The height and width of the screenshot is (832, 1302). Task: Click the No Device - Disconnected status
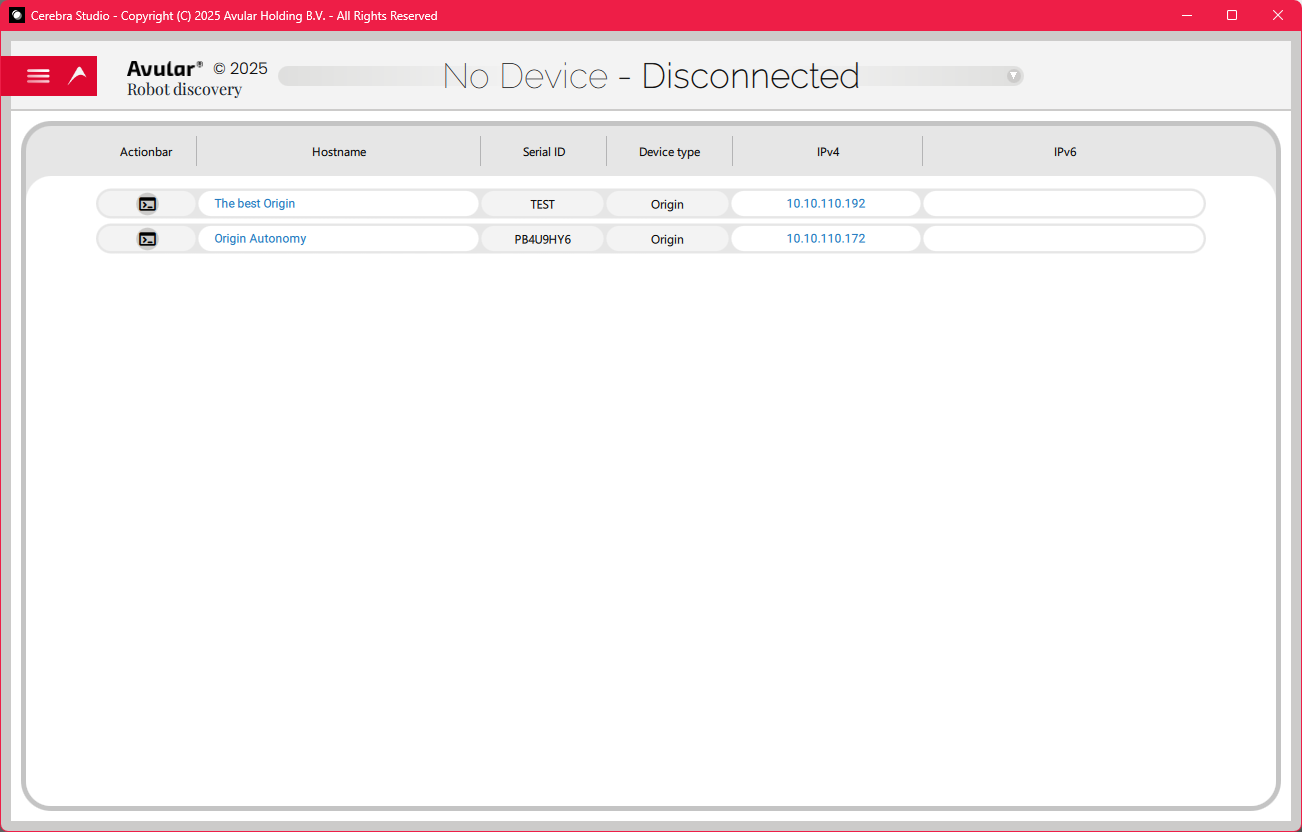click(651, 76)
